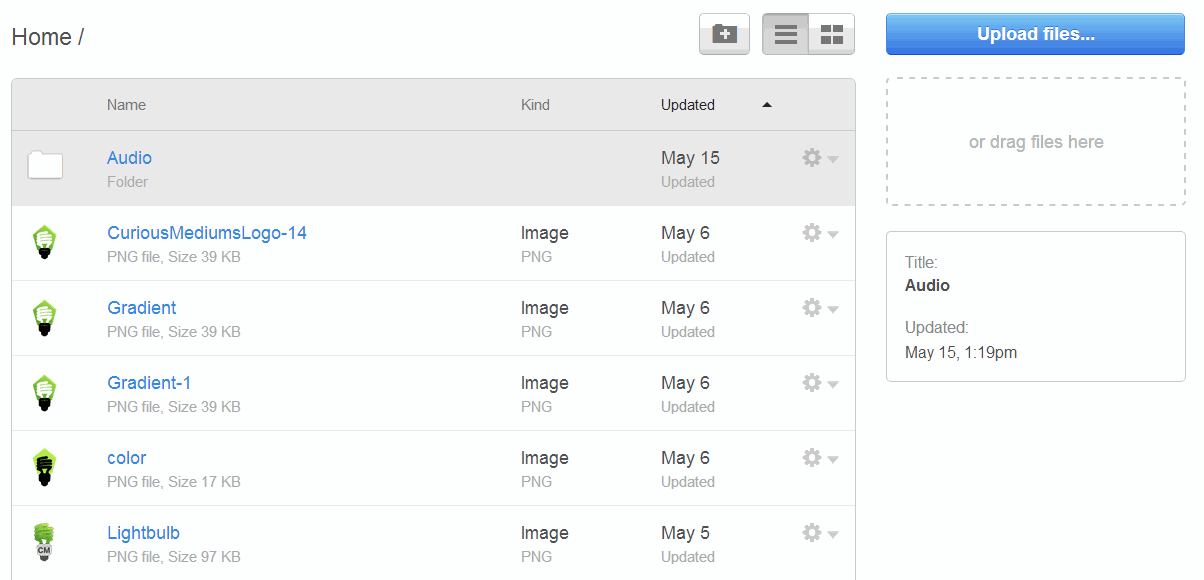1204x580 pixels.
Task: Expand the dropdown arrow next to Gradient's gear
Action: [x=831, y=310]
